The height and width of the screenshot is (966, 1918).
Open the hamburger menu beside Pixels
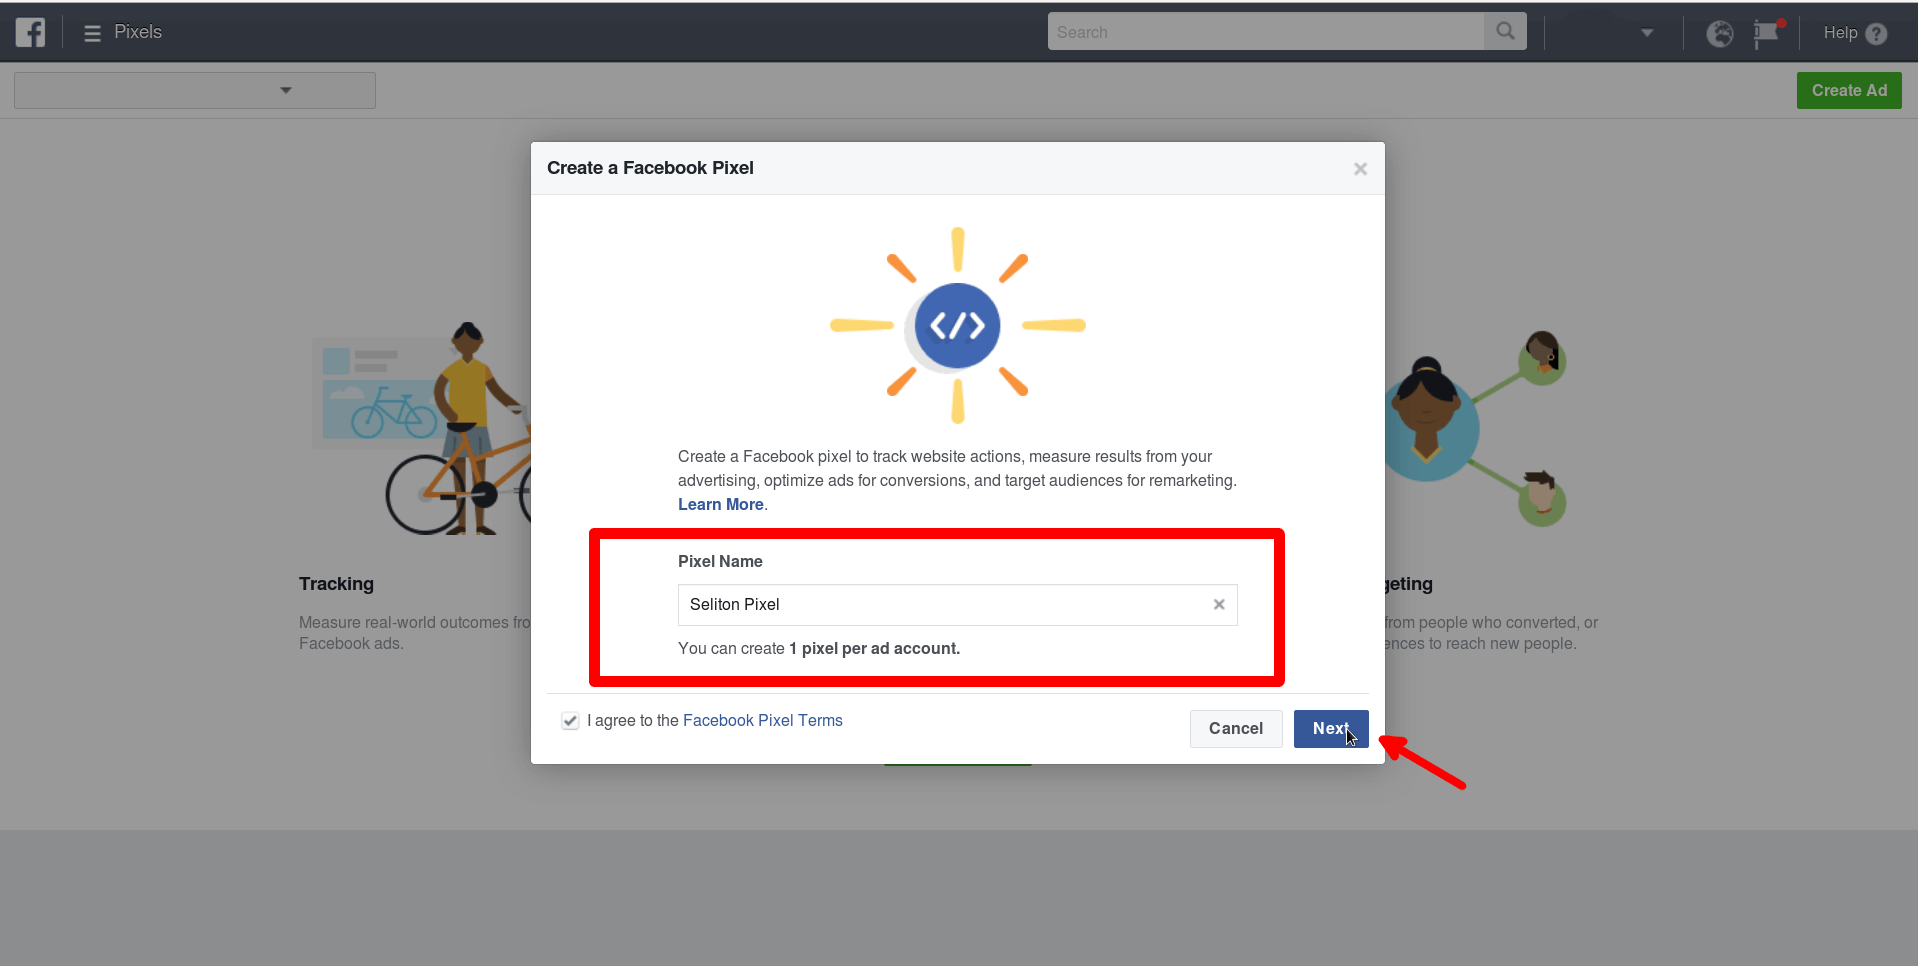coord(93,33)
